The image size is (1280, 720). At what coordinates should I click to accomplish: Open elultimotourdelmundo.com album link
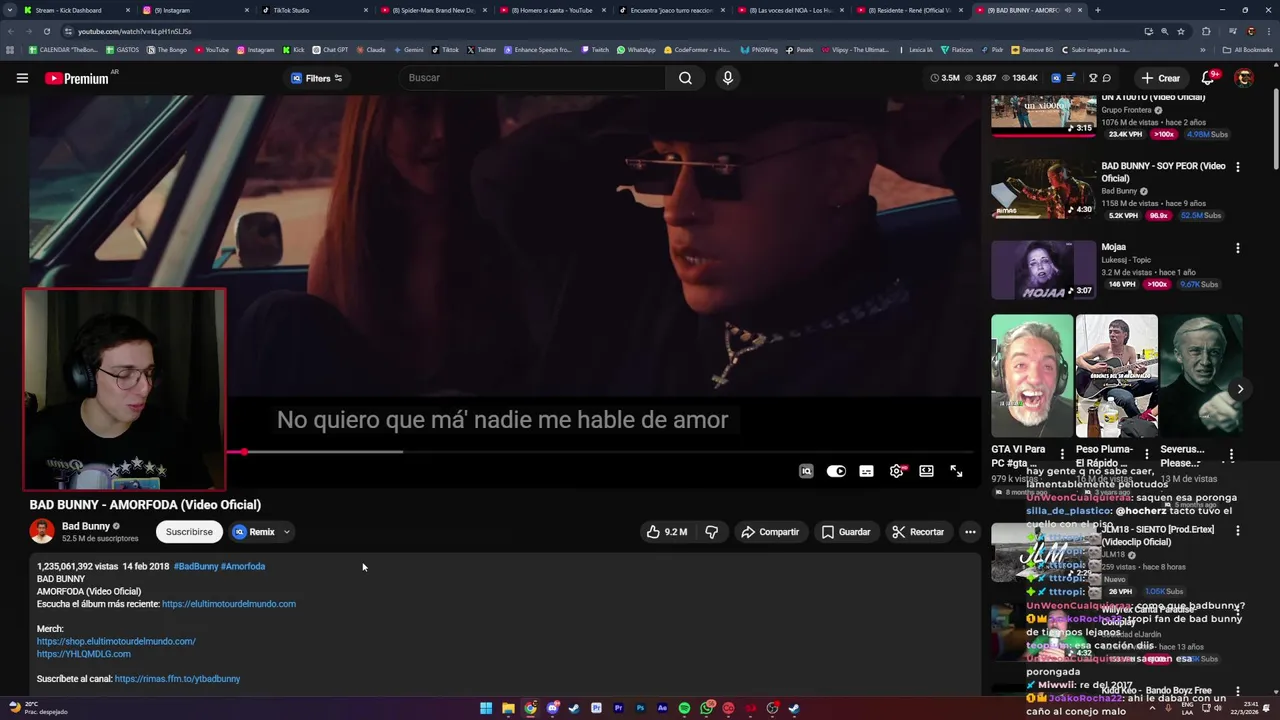[x=229, y=604]
